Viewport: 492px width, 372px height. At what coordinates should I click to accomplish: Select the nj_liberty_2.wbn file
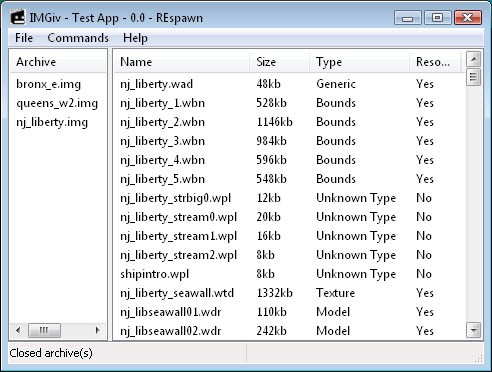[x=162, y=122]
